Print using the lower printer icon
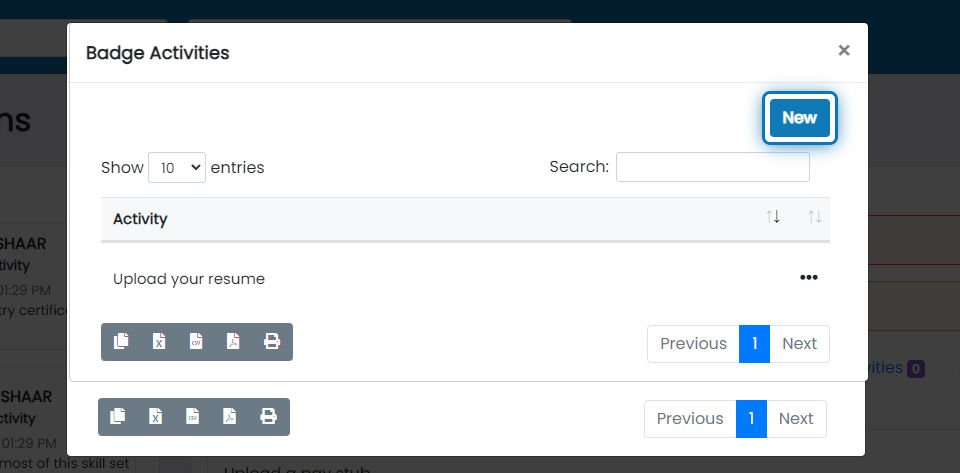Screen dimensions: 960x473 [268, 417]
